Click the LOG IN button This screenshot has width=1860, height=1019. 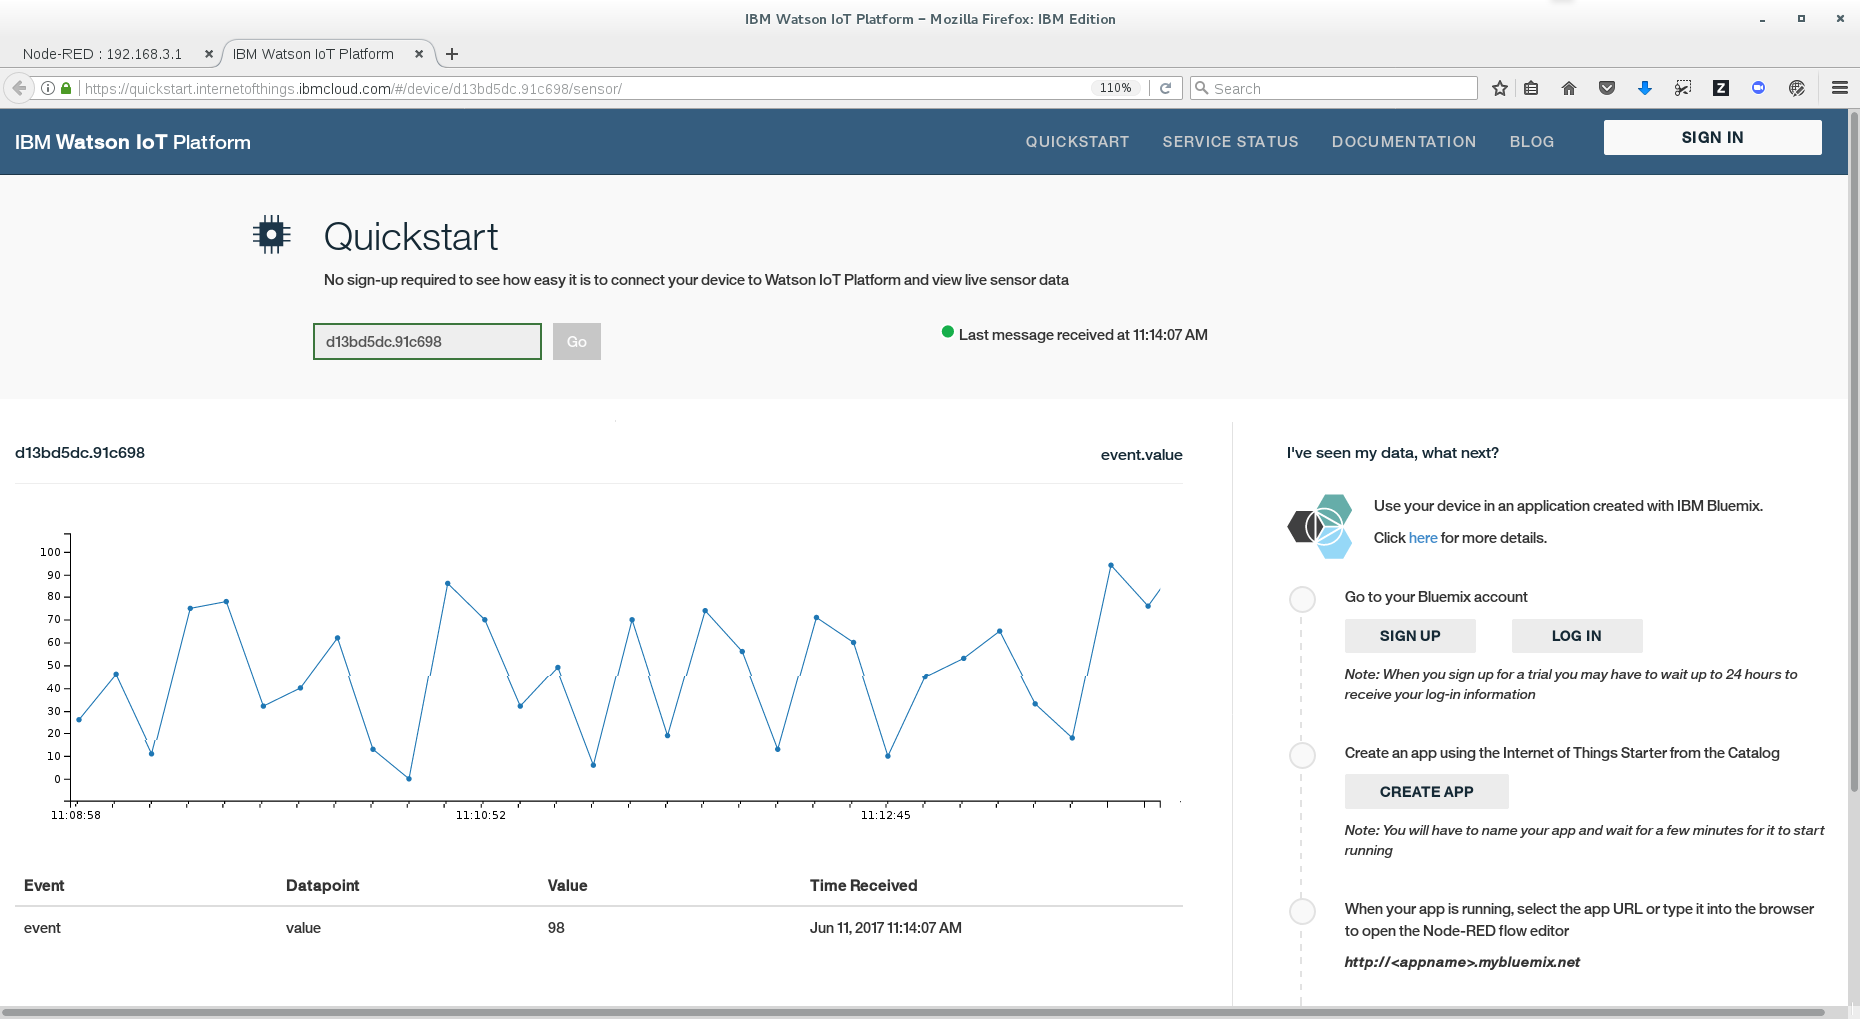coord(1577,636)
